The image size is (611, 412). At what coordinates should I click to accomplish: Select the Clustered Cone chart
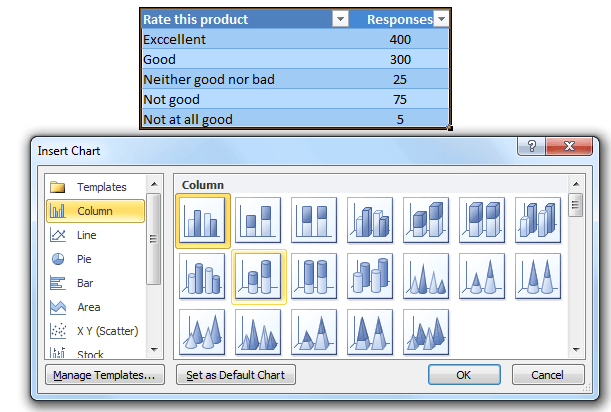(426, 276)
